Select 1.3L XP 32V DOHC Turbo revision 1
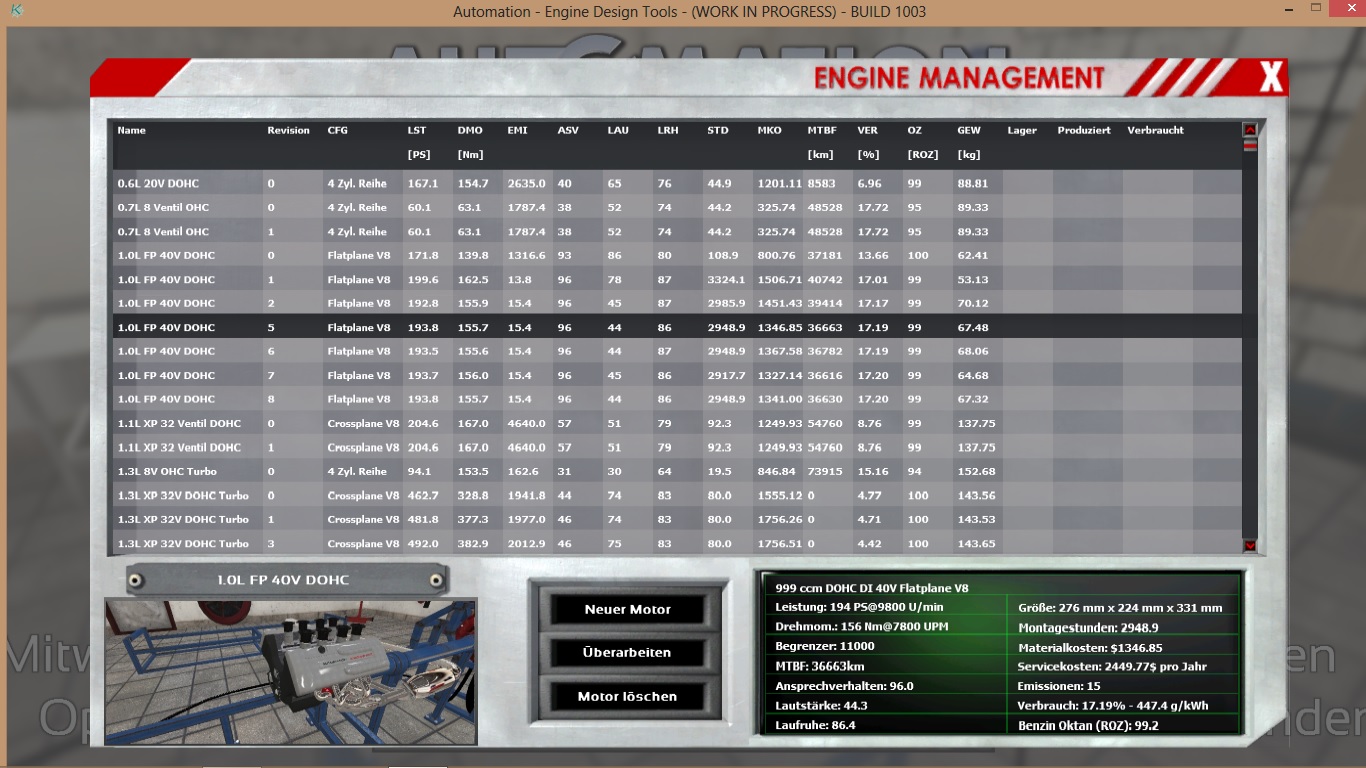Image resolution: width=1366 pixels, height=768 pixels. tap(677, 519)
